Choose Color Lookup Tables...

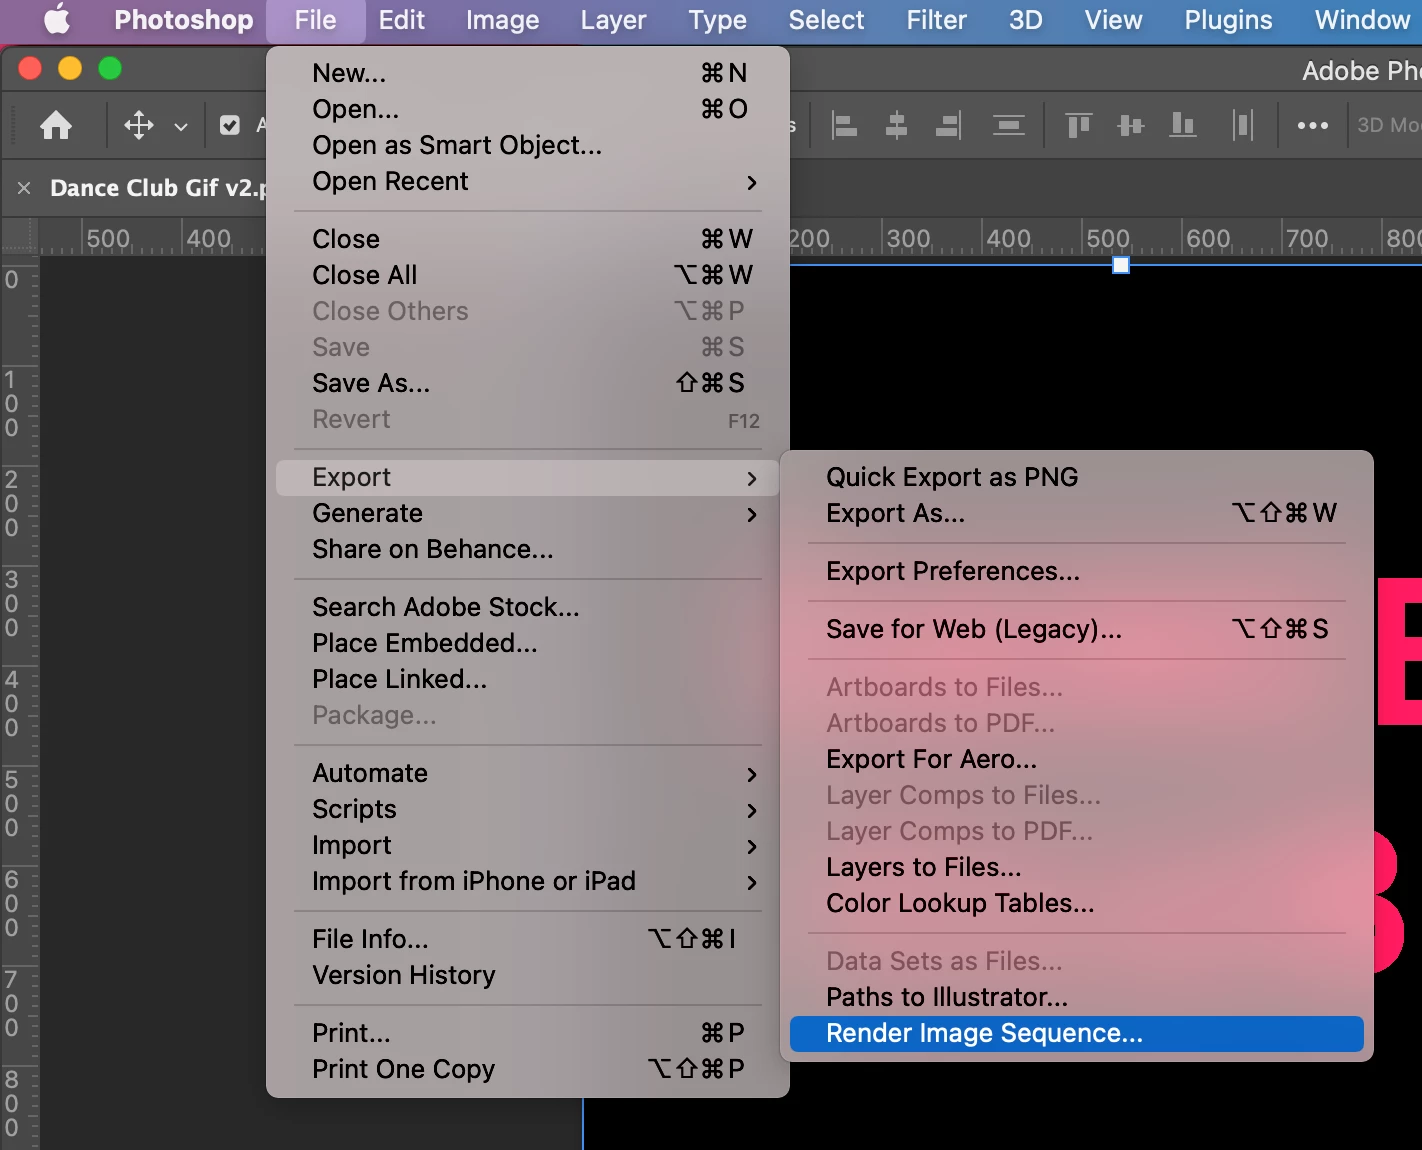coord(1077,903)
